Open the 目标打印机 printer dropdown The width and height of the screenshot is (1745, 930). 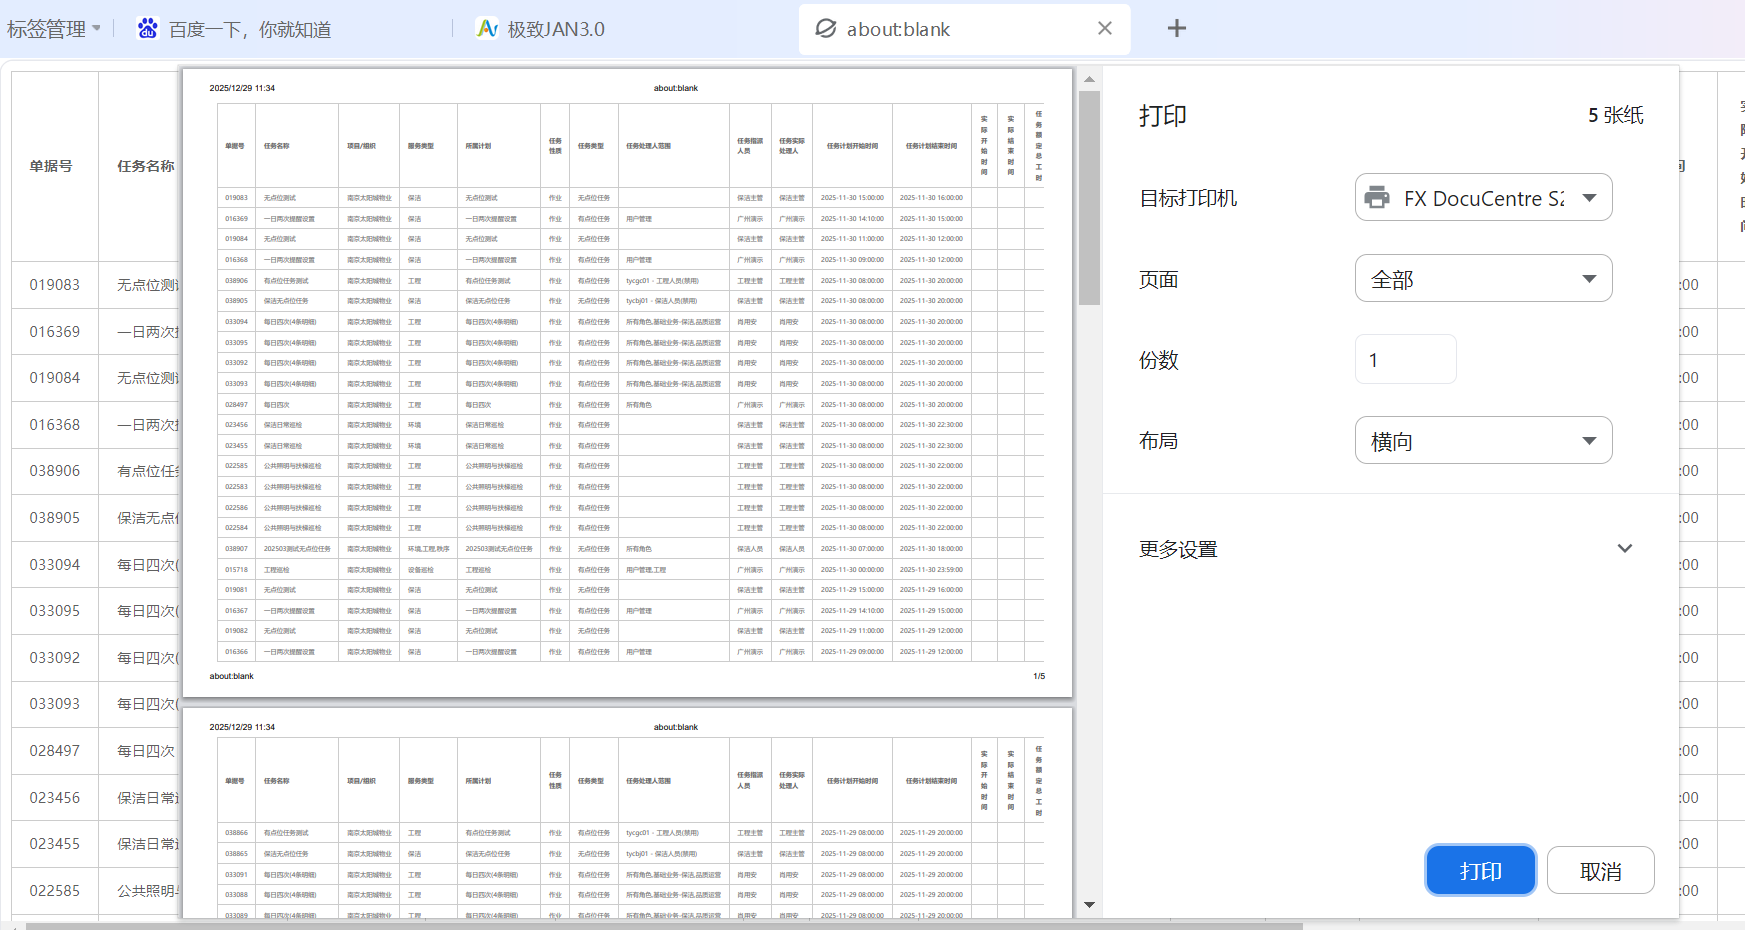click(1483, 198)
